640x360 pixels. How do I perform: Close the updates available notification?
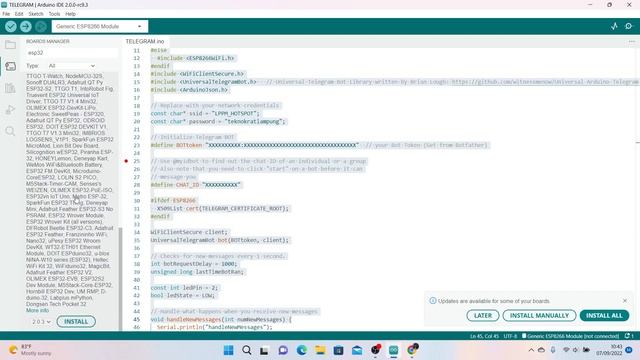pos(625,301)
